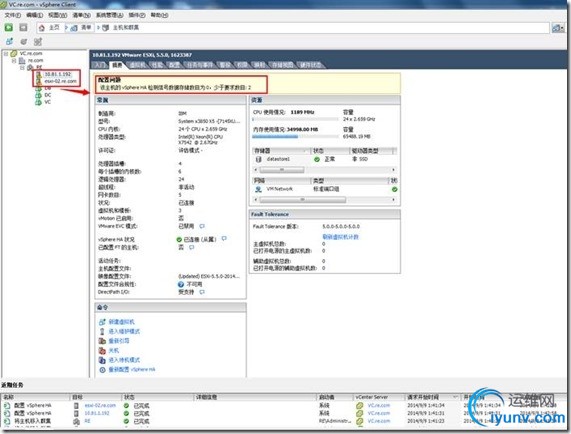The width and height of the screenshot is (571, 434).
Task: Click the DC virtual machine icon in tree
Action: (x=38, y=95)
